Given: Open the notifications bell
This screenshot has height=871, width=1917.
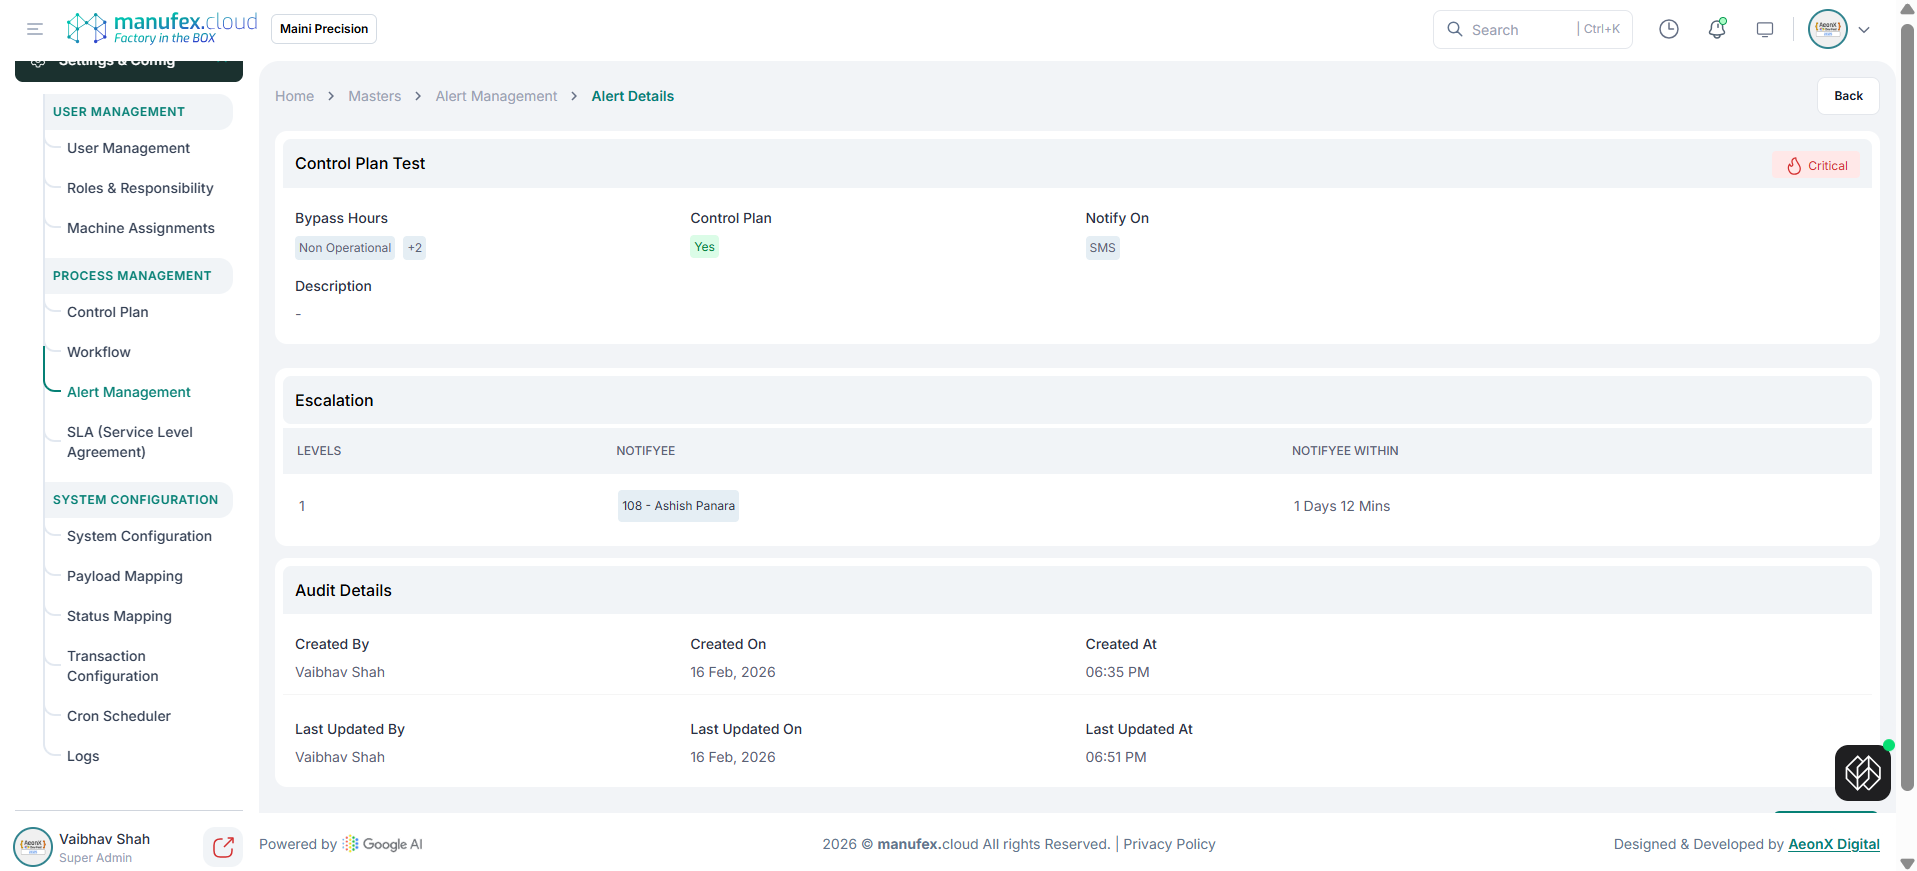Looking at the screenshot, I should coord(1716,29).
